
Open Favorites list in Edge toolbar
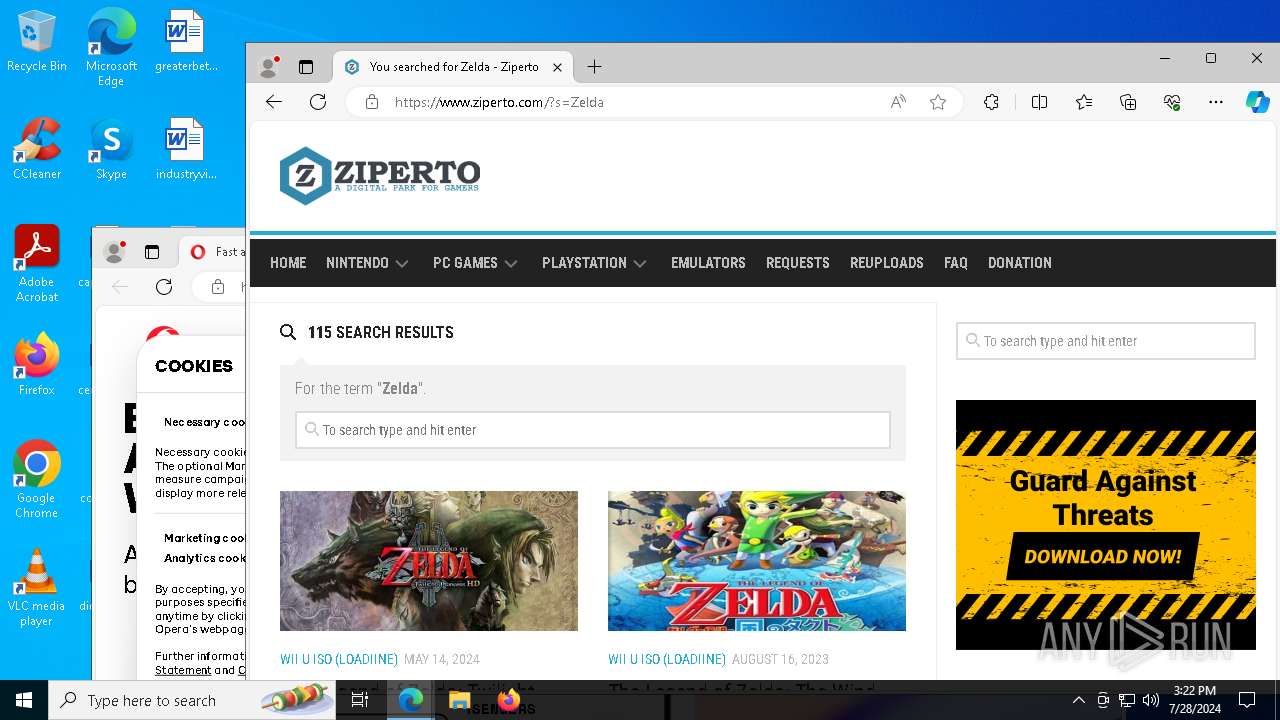click(x=1084, y=102)
